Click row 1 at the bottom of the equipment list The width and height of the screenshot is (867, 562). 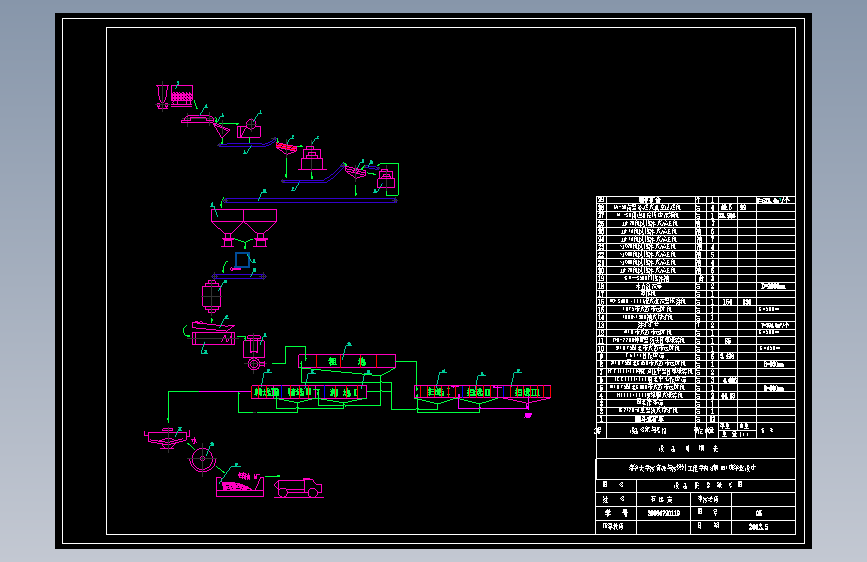coord(696,419)
